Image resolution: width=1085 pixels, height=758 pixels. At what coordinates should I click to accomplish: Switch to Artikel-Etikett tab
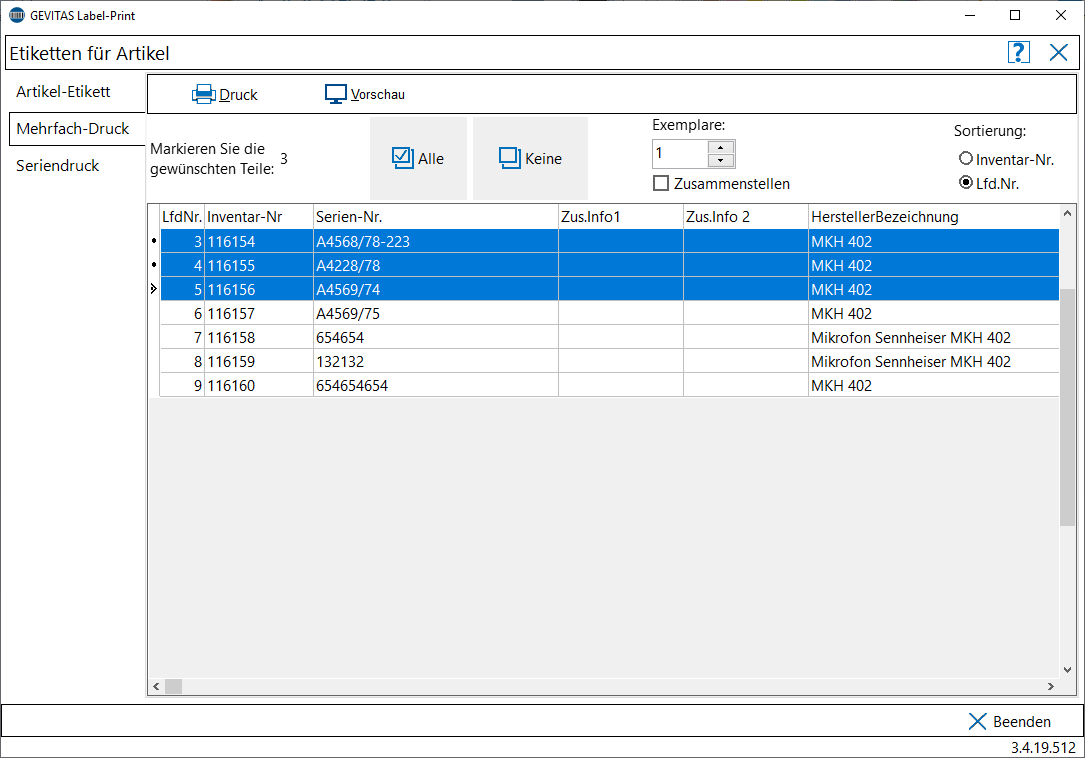(x=64, y=91)
